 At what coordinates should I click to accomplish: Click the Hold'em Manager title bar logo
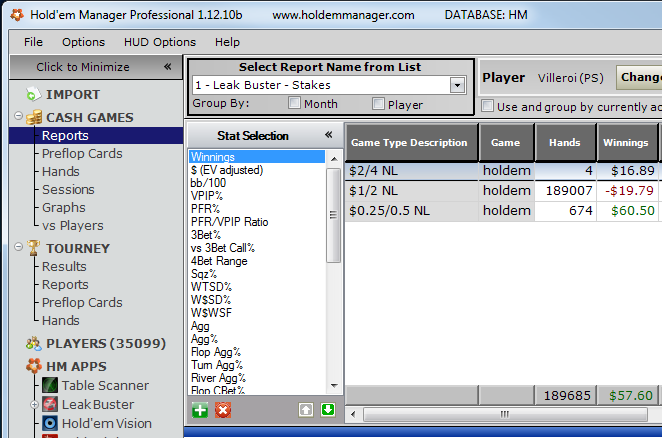click(x=17, y=15)
